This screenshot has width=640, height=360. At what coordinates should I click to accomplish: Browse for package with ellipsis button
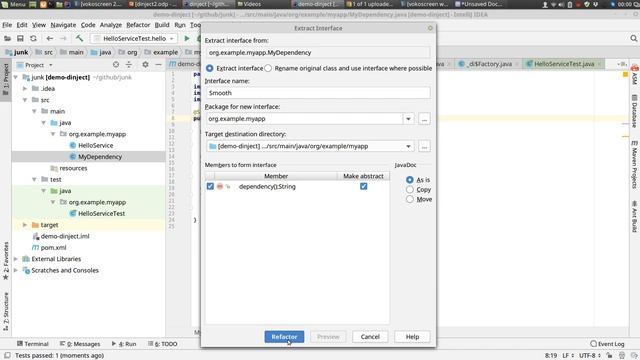coord(424,119)
